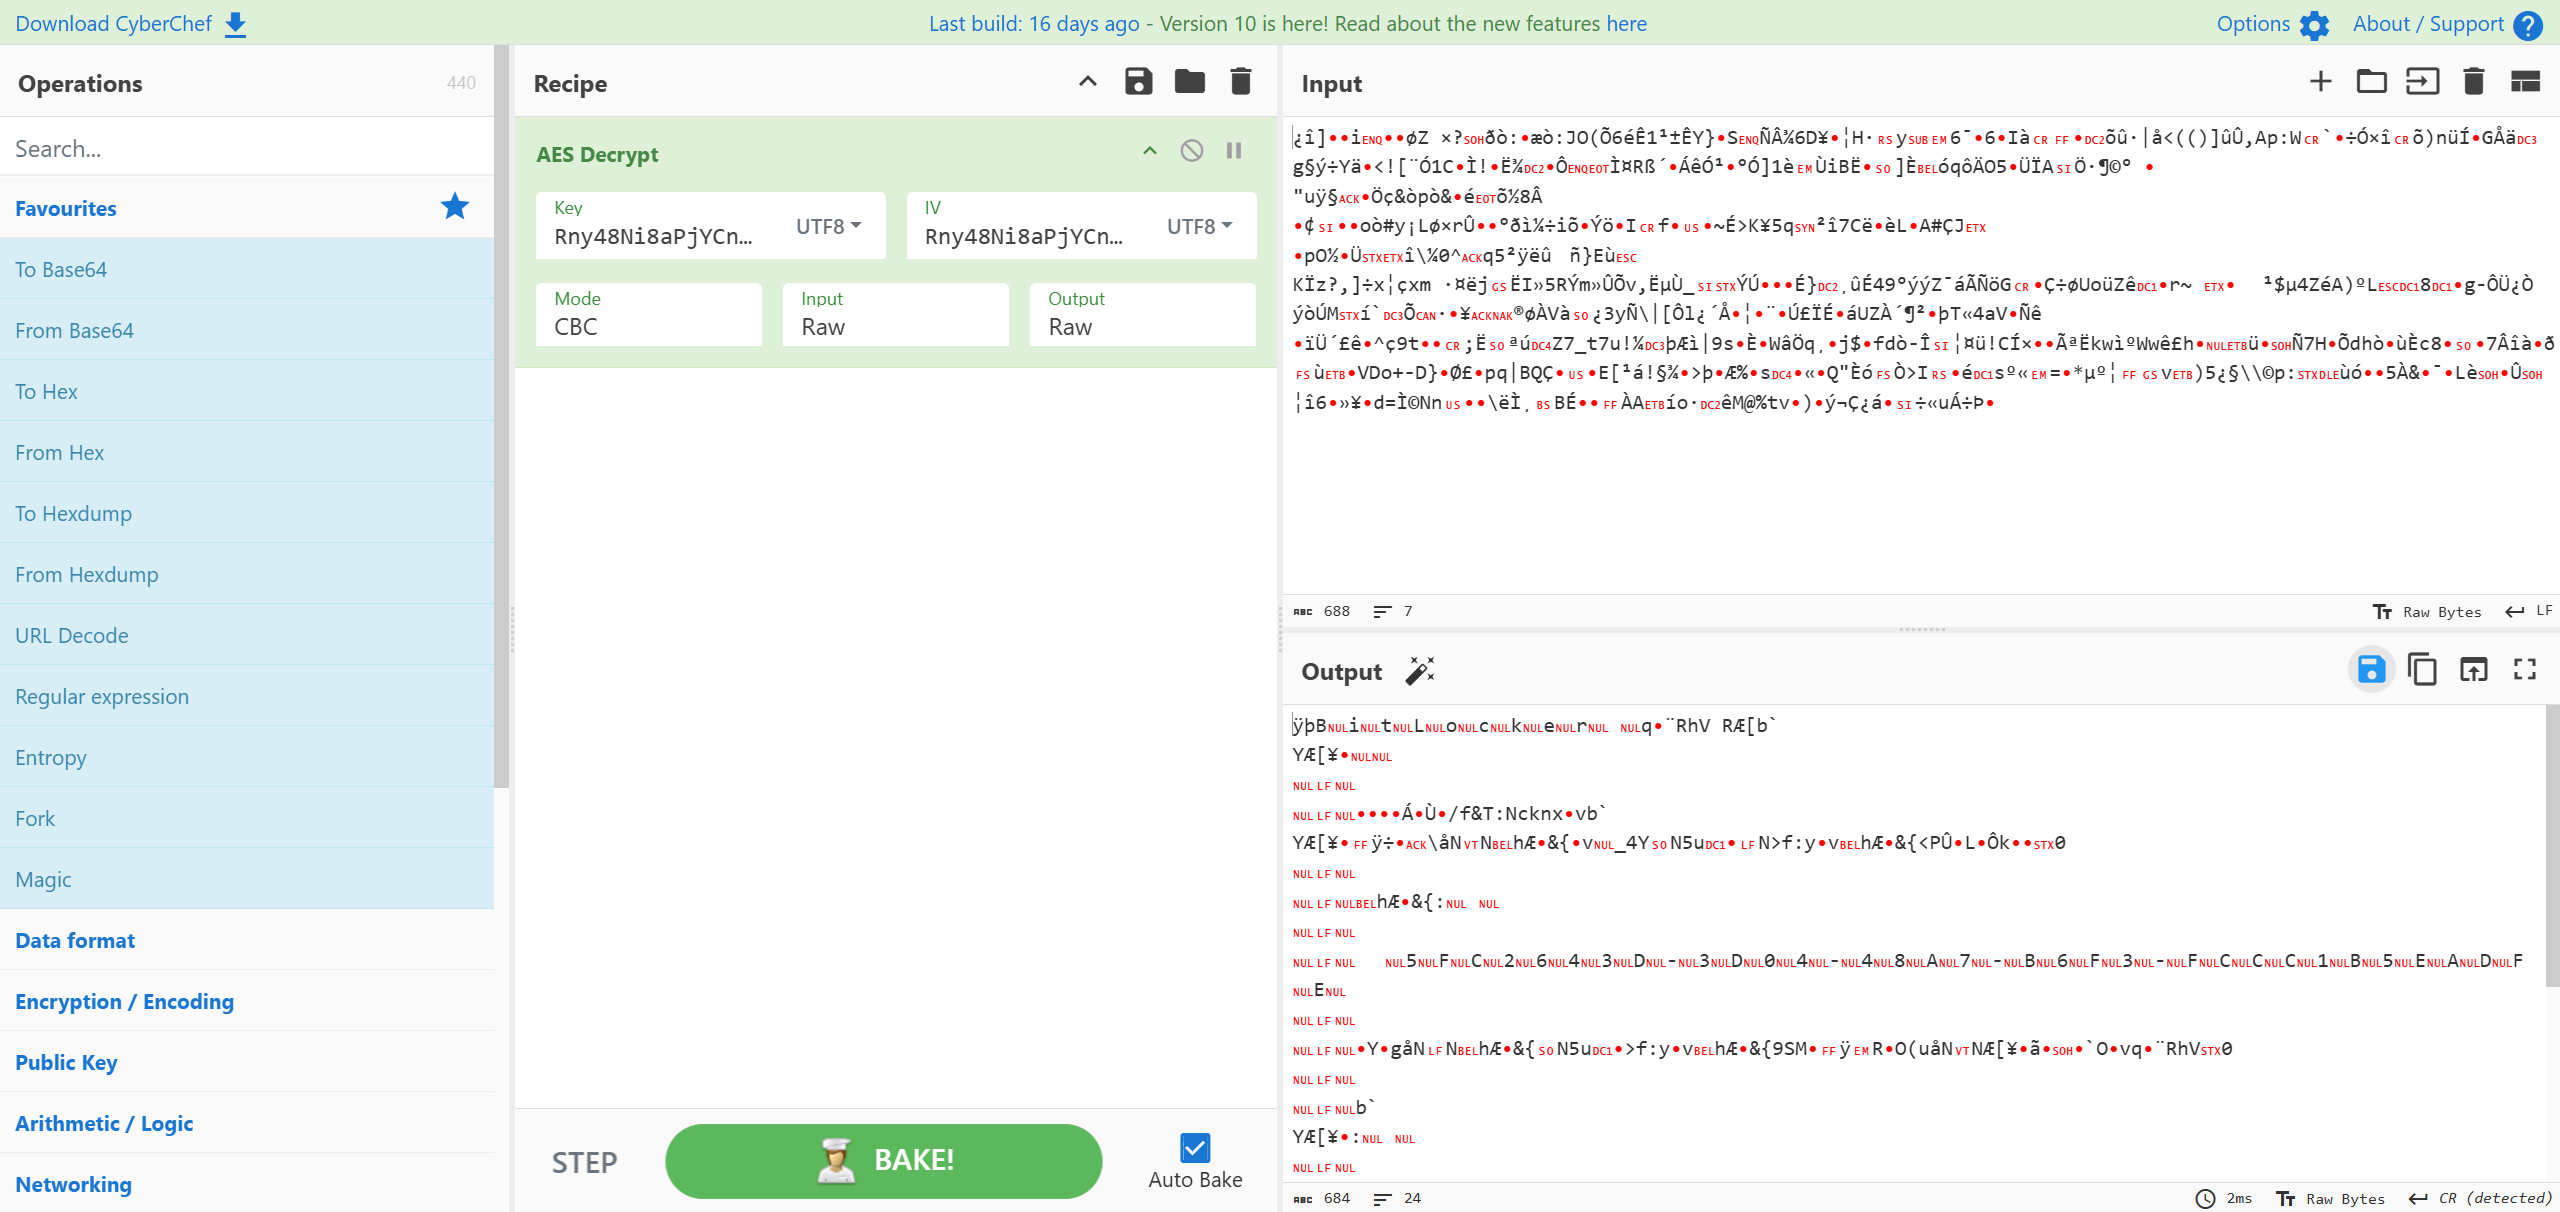This screenshot has width=2560, height=1212.
Task: Clear the recipe with its trash icon
Action: click(x=1240, y=82)
